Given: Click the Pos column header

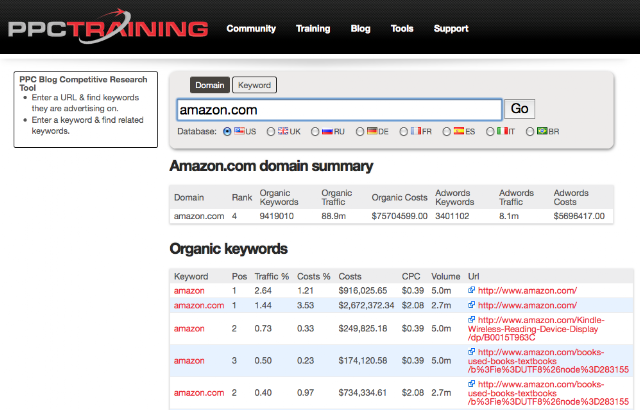Looking at the screenshot, I should (239, 276).
